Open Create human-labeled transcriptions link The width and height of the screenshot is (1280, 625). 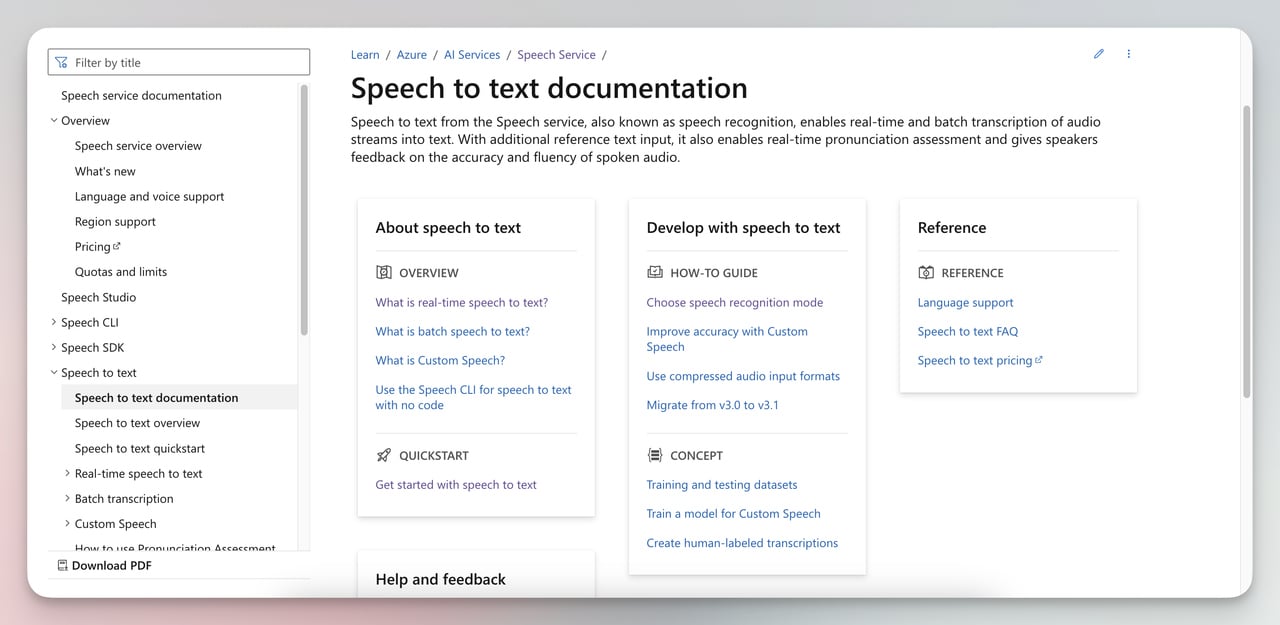click(742, 543)
